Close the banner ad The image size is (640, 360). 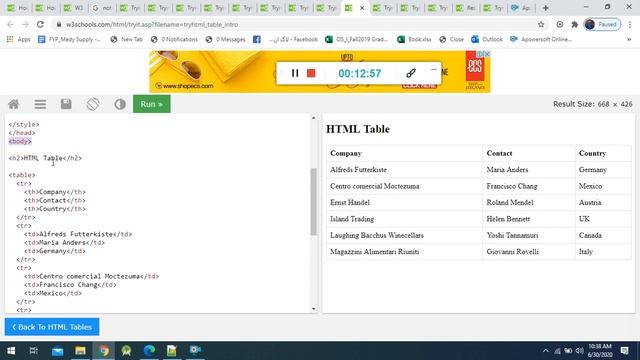487,54
